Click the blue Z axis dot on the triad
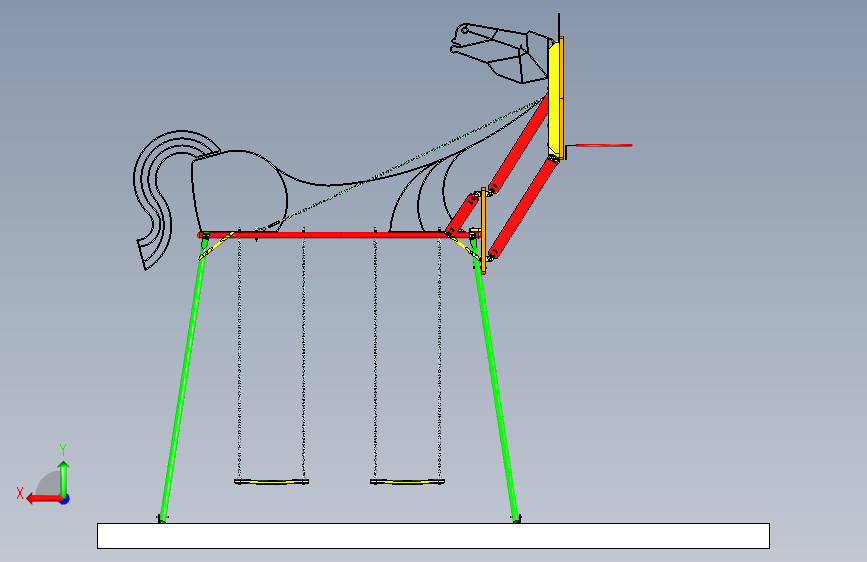Image resolution: width=867 pixels, height=562 pixels. click(65, 499)
